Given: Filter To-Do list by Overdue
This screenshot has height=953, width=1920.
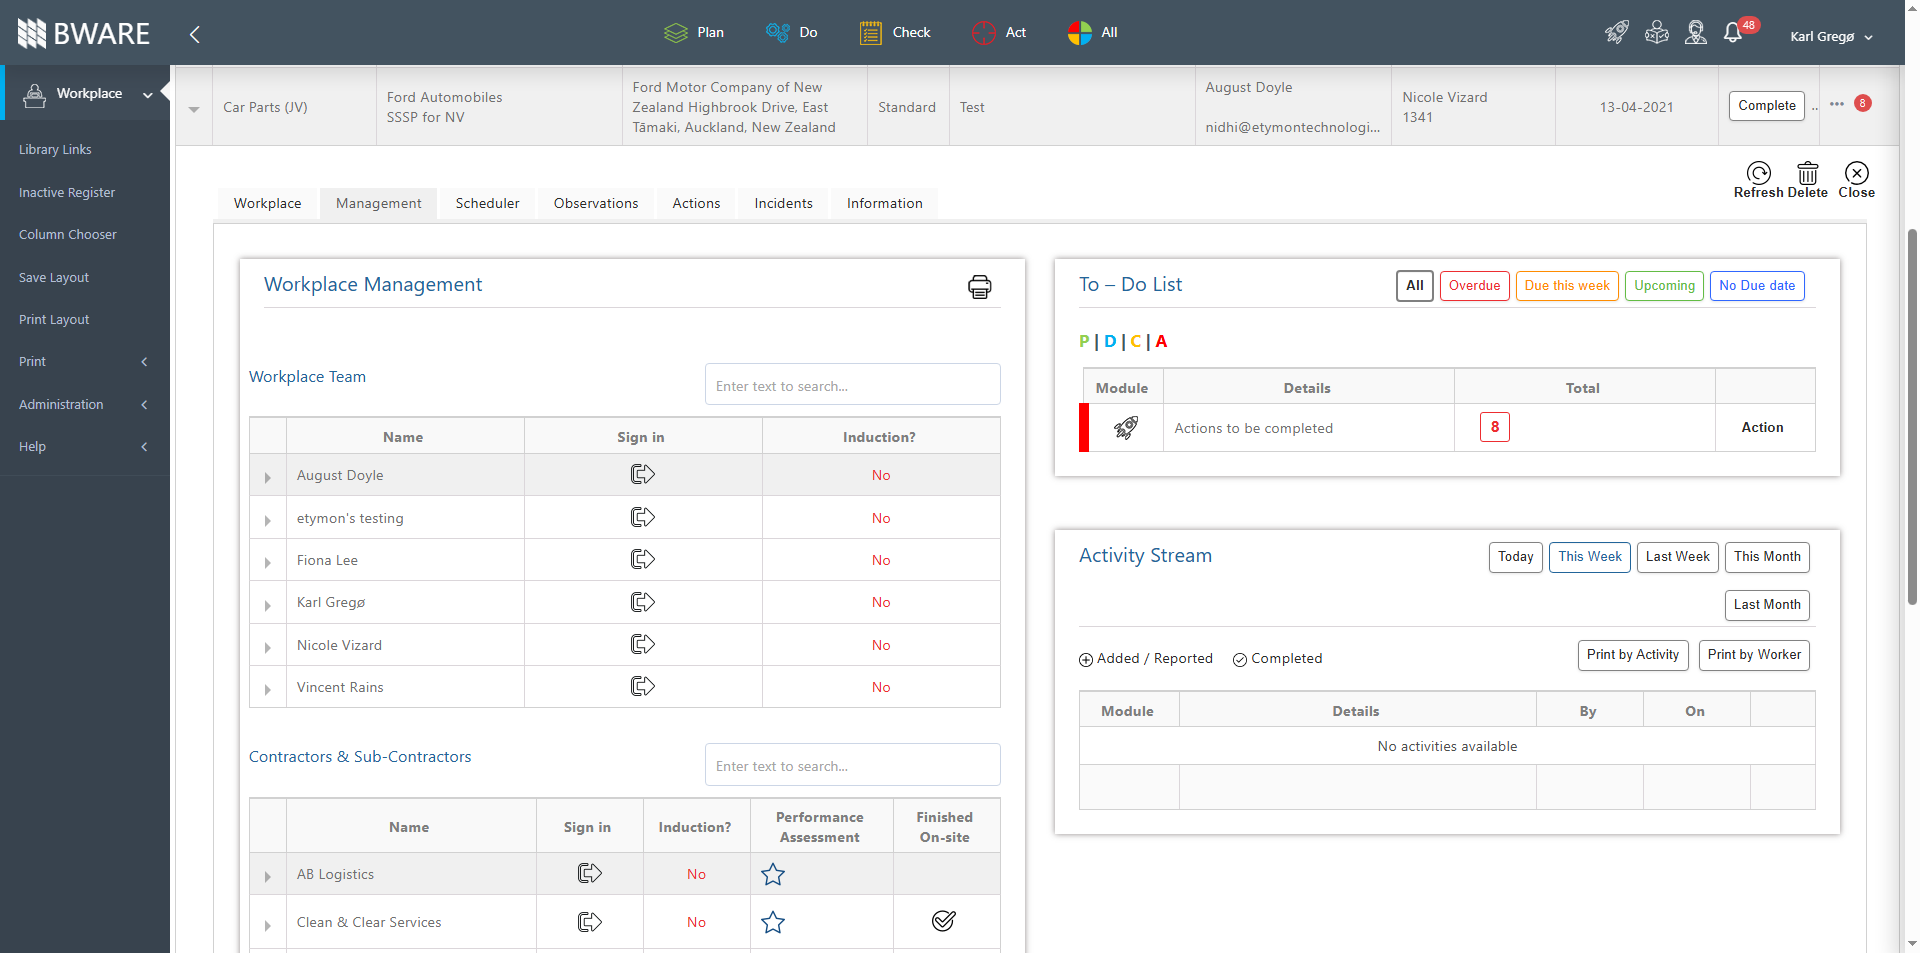Looking at the screenshot, I should tap(1474, 286).
